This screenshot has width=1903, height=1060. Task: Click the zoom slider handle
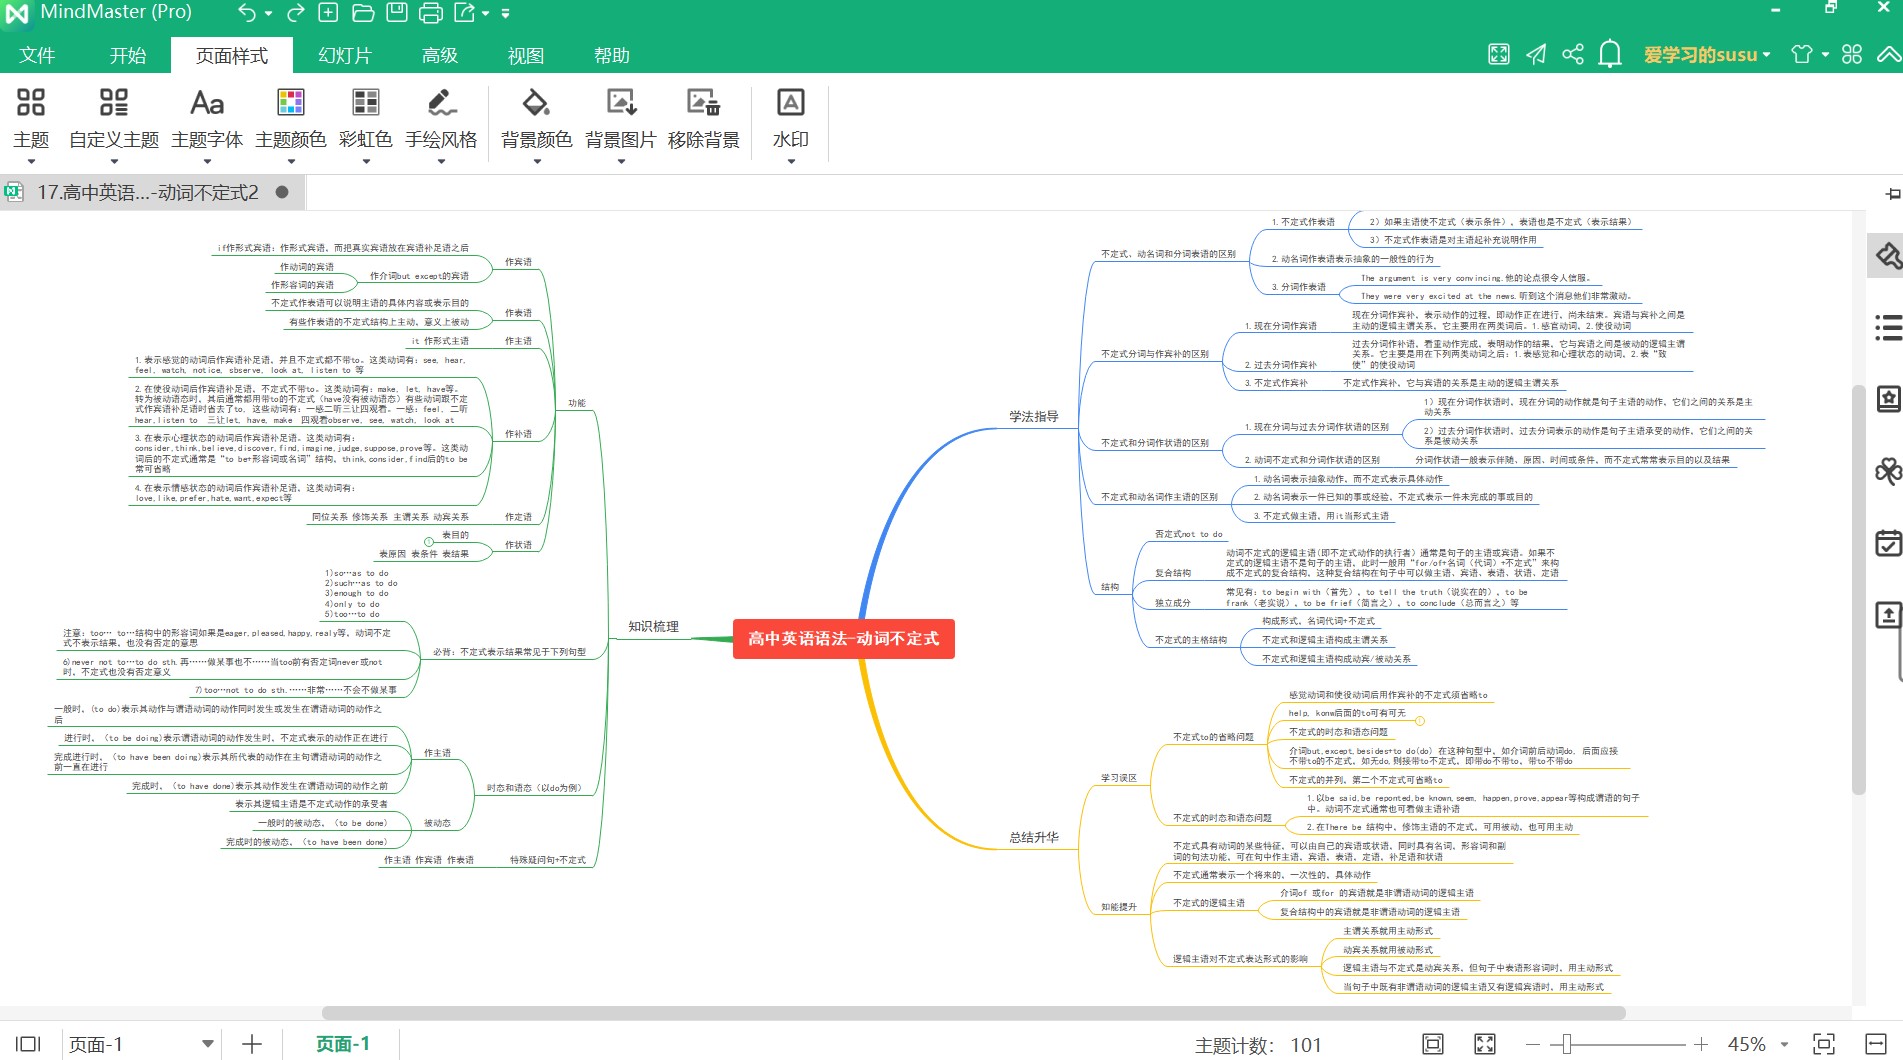(1566, 1044)
